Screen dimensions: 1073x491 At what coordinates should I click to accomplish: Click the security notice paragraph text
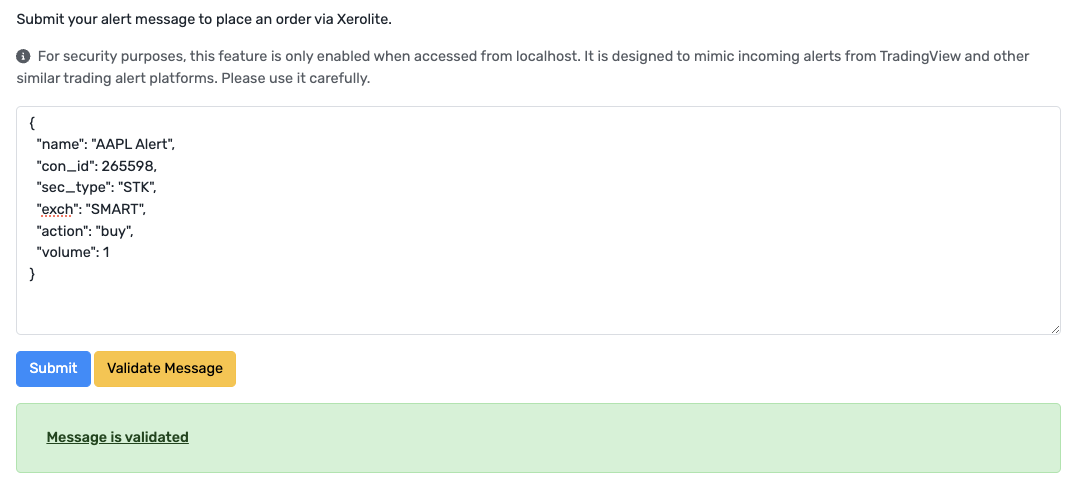pyautogui.click(x=523, y=67)
